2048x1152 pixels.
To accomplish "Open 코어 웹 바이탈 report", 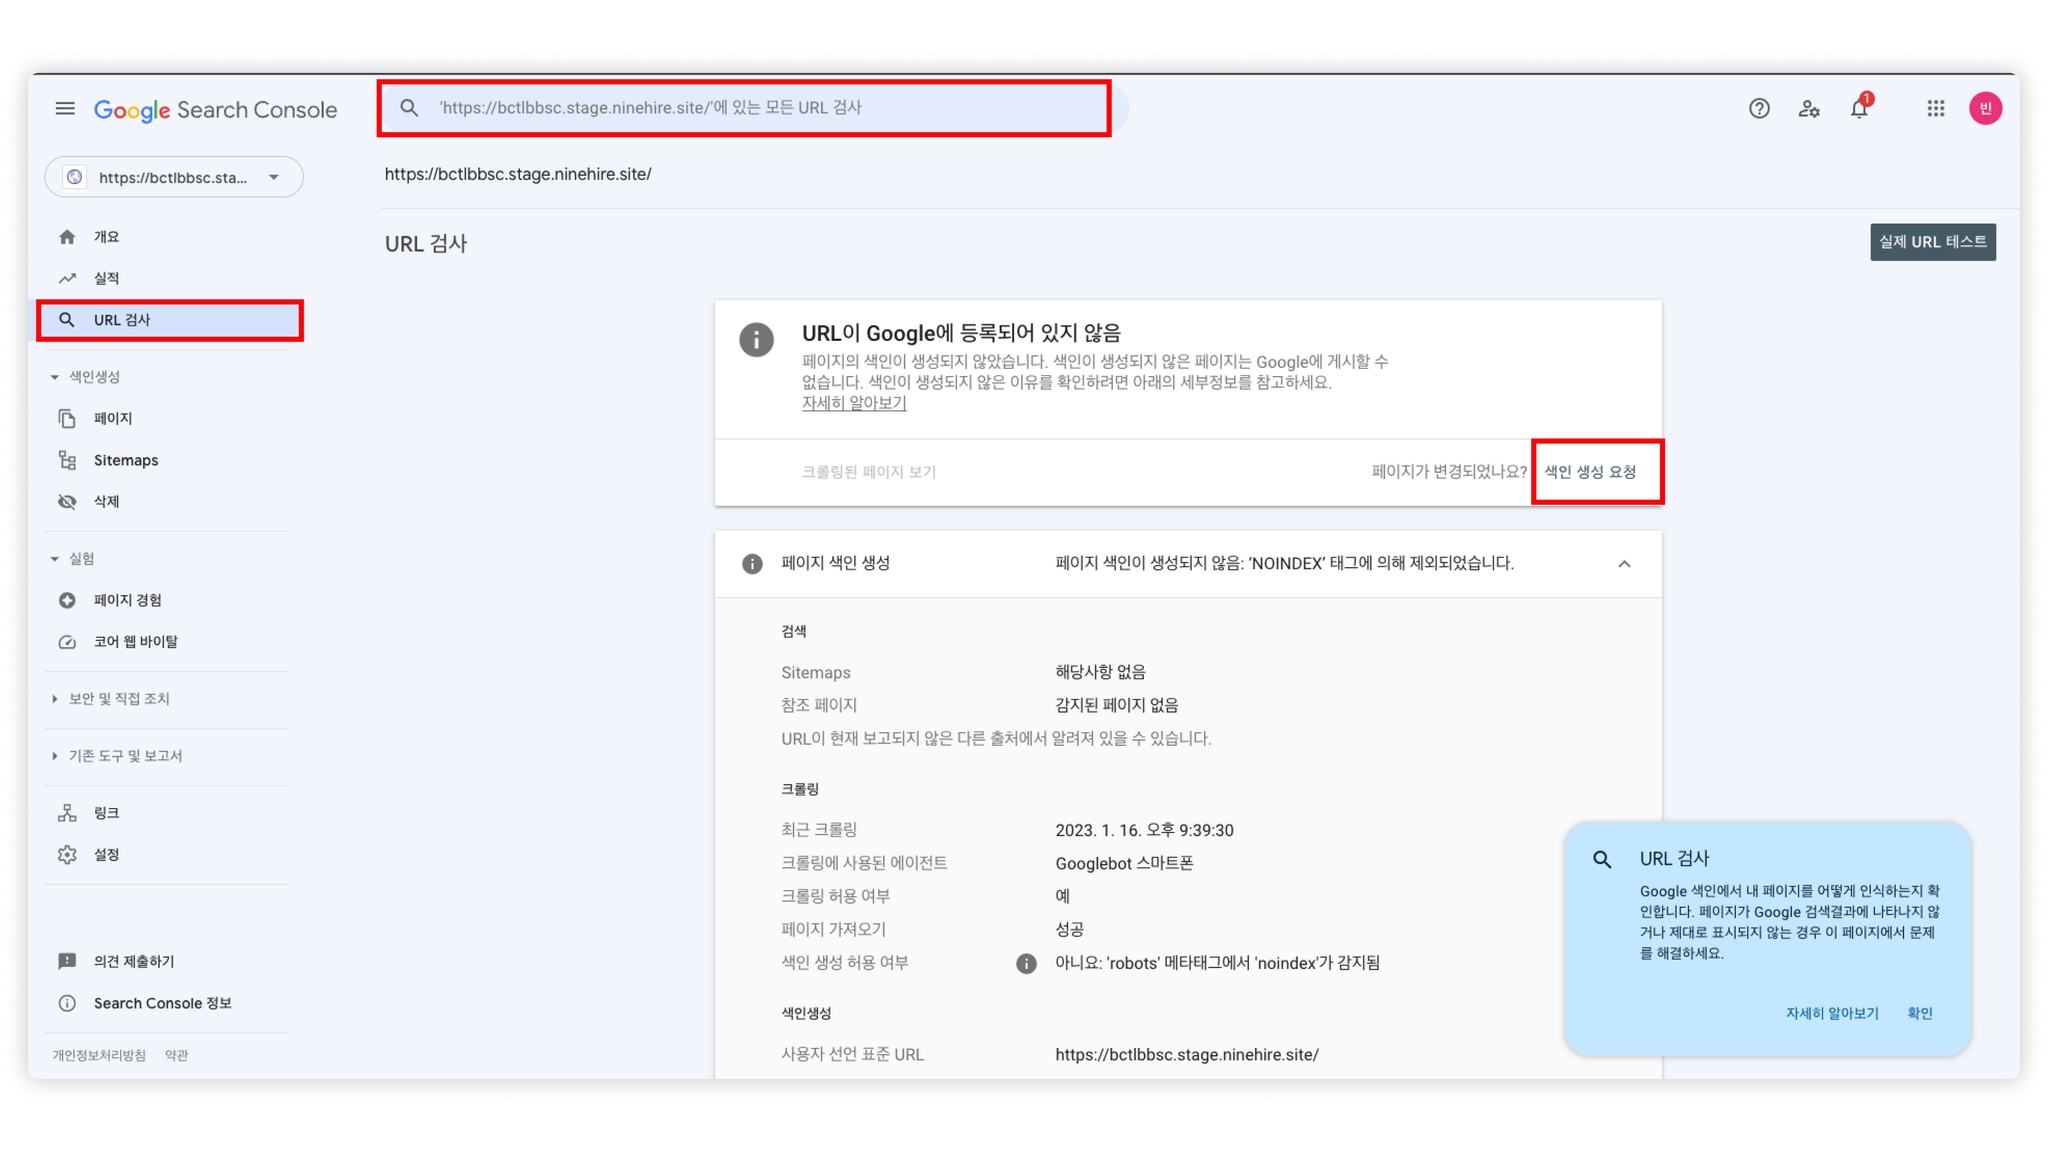I will pyautogui.click(x=135, y=642).
